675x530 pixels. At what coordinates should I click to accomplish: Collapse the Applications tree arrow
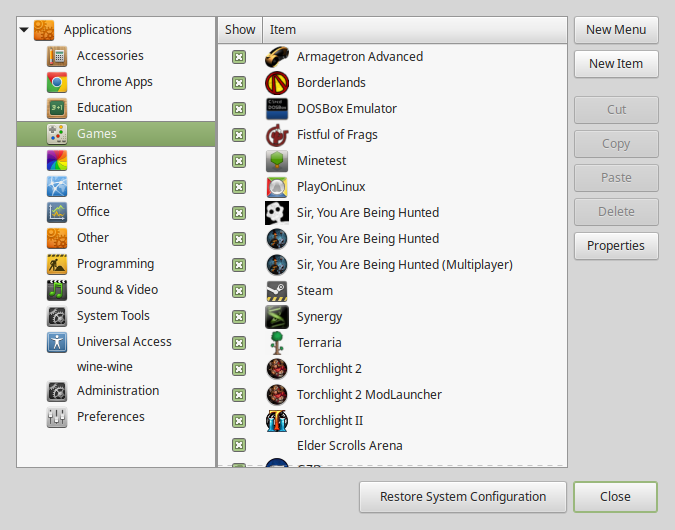(x=24, y=30)
